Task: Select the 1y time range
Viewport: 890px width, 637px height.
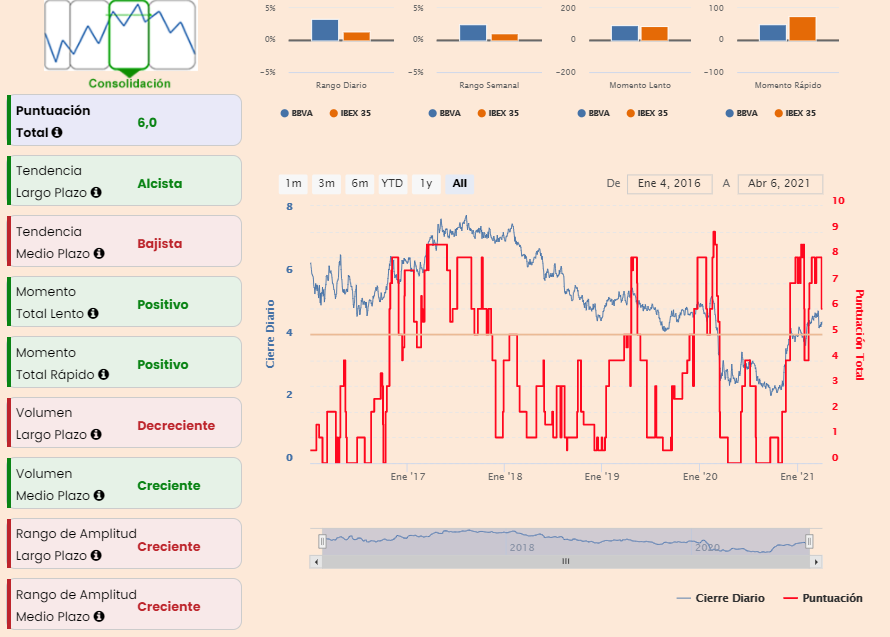Action: pyautogui.click(x=426, y=183)
